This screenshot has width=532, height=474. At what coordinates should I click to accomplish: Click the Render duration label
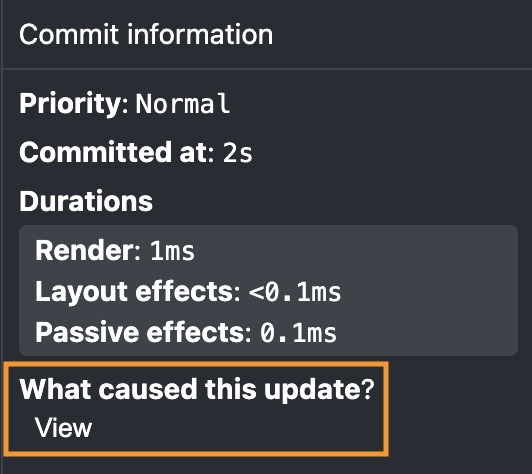85,250
